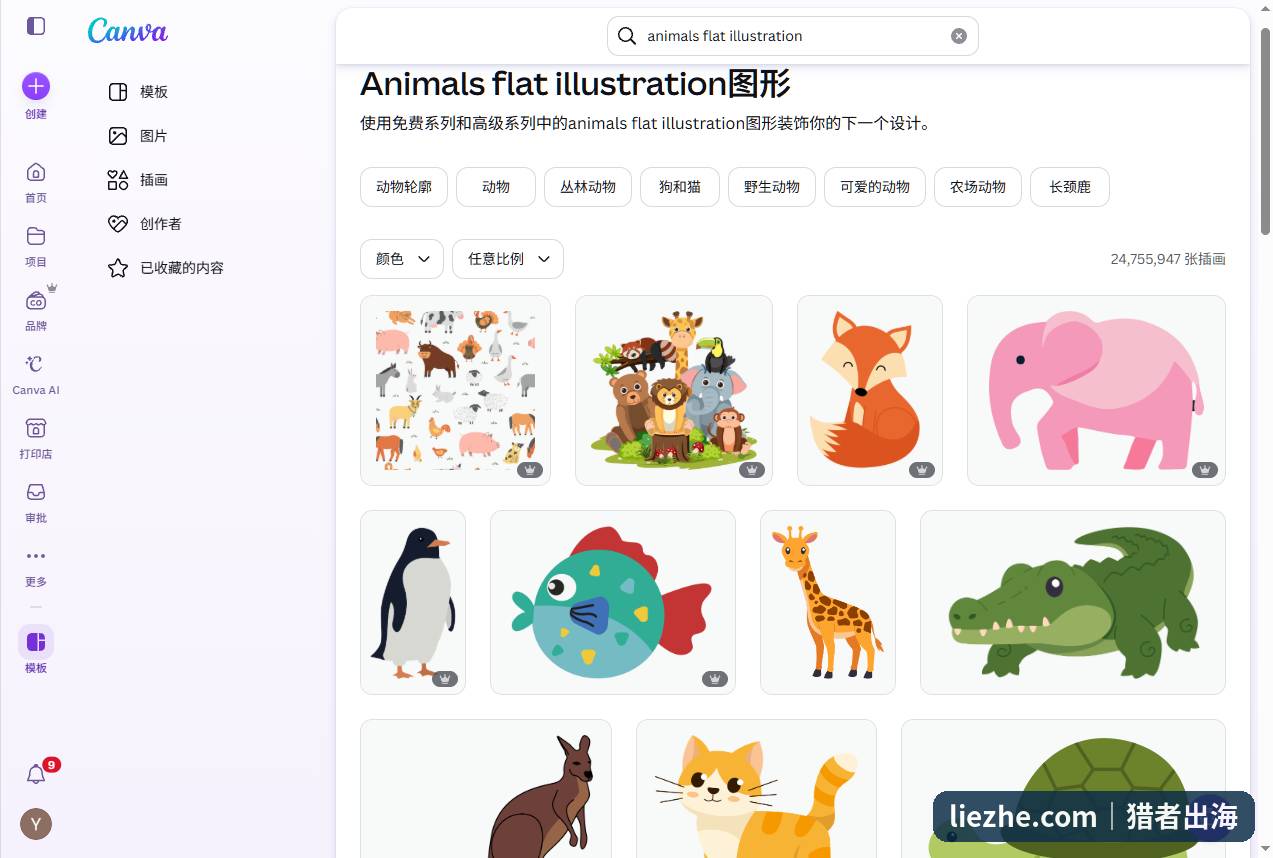Select the 农场动物 filter chip

(x=978, y=187)
